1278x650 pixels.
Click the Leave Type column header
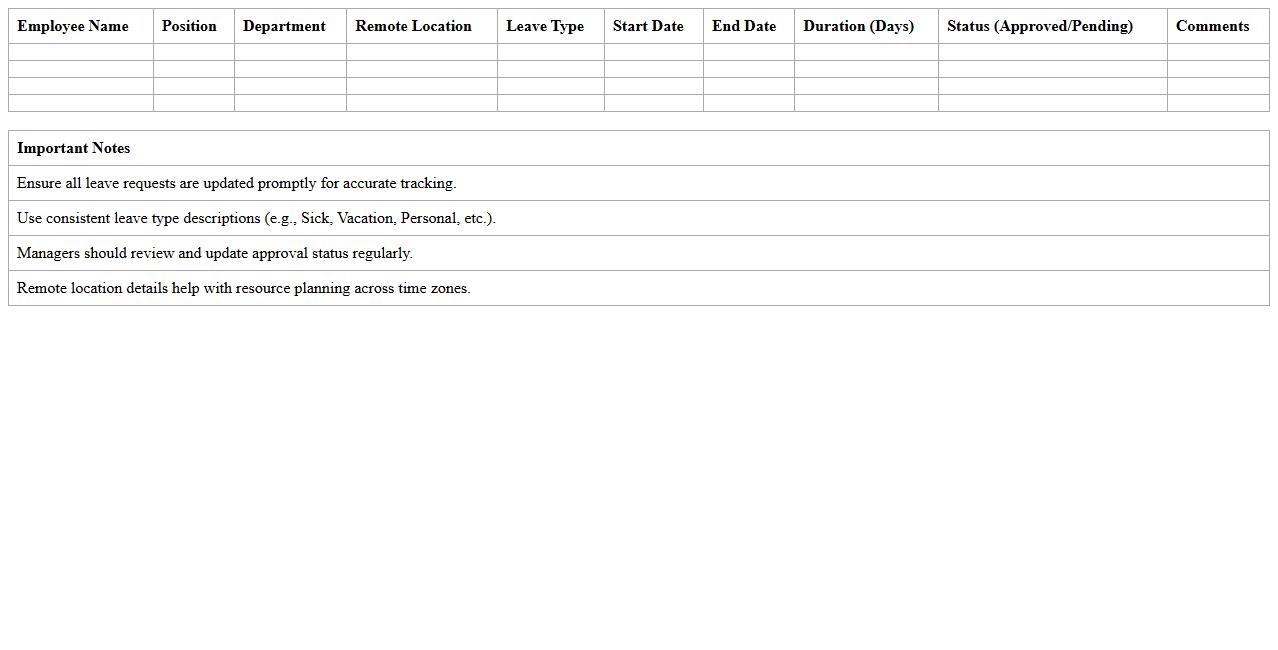coord(545,26)
